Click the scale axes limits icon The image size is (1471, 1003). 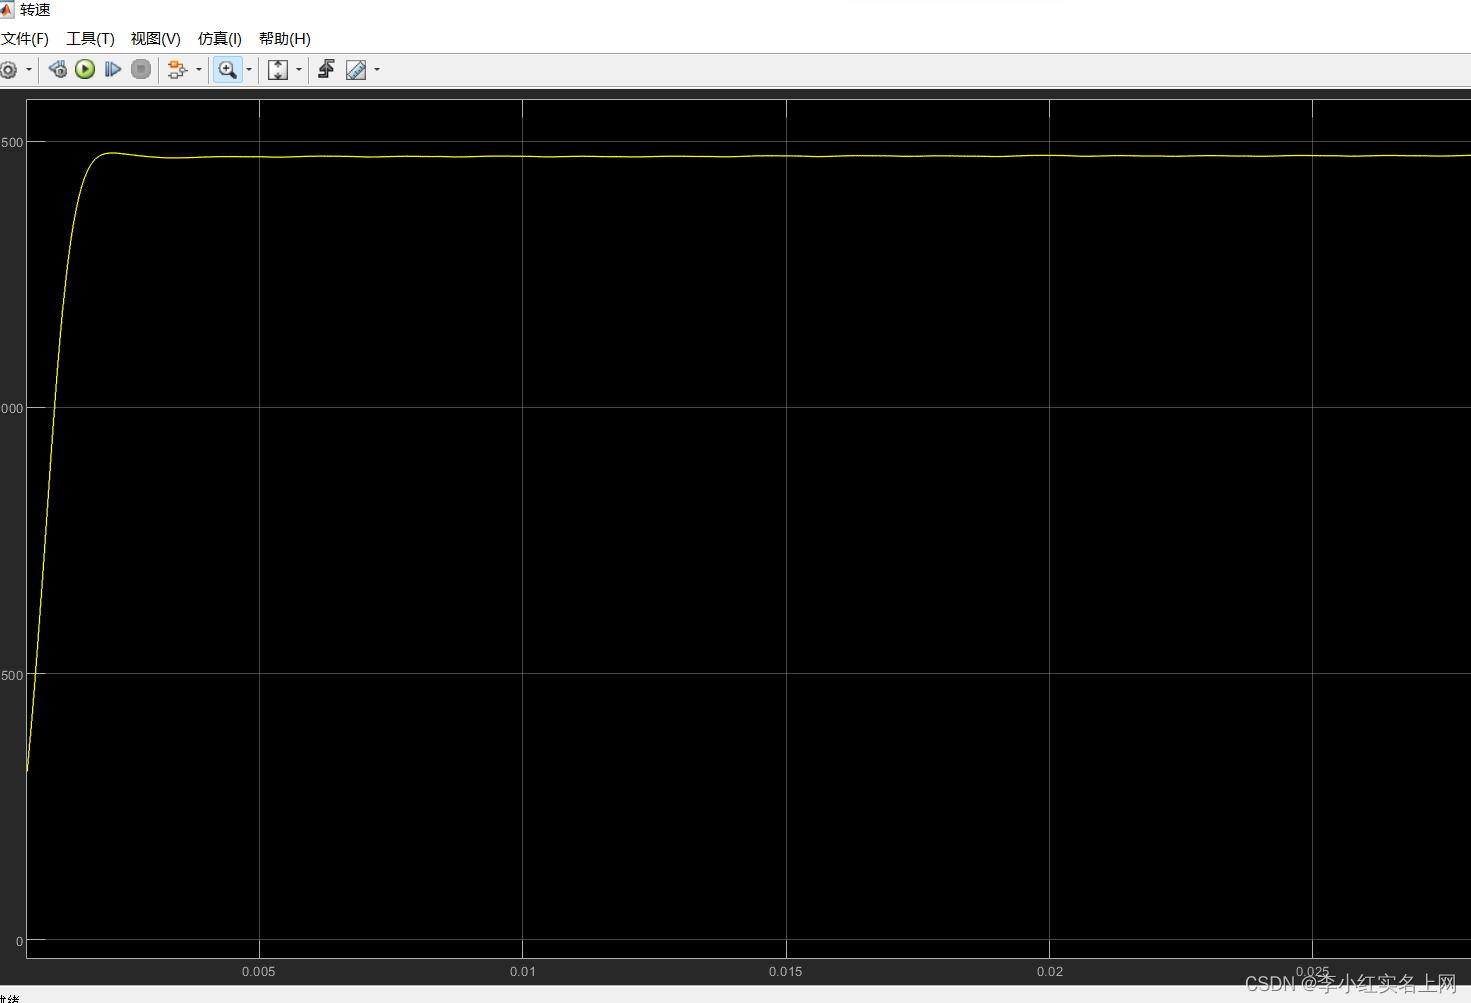pyautogui.click(x=278, y=70)
